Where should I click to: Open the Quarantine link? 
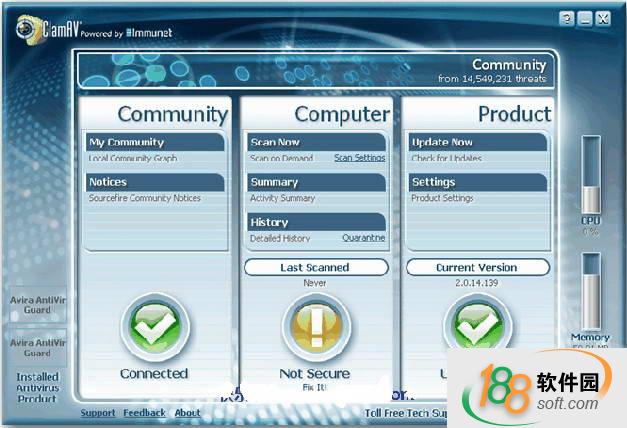(363, 238)
